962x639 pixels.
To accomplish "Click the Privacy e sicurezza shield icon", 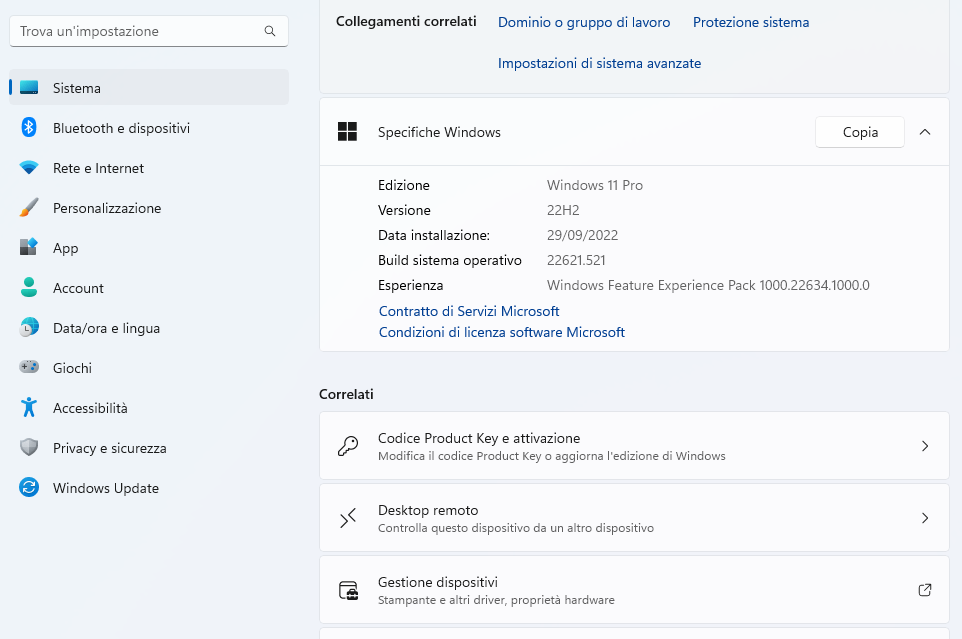I will coord(29,448).
